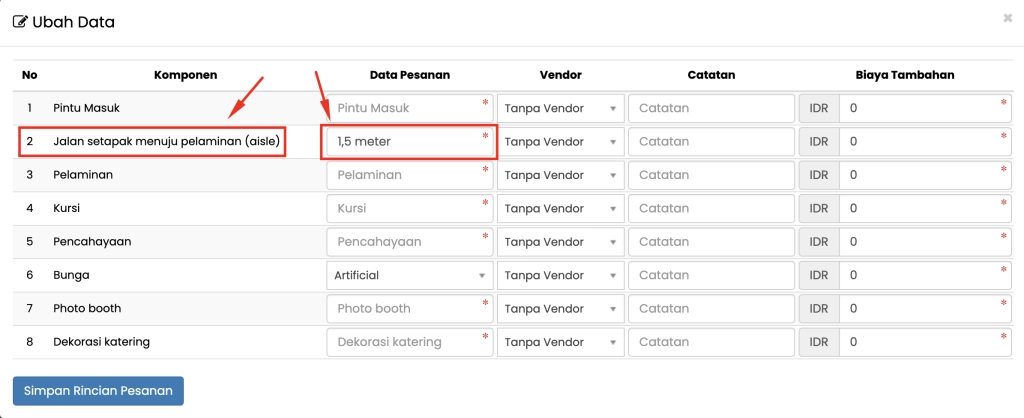
Task: Click the Photo booth data field
Action: pyautogui.click(x=409, y=308)
